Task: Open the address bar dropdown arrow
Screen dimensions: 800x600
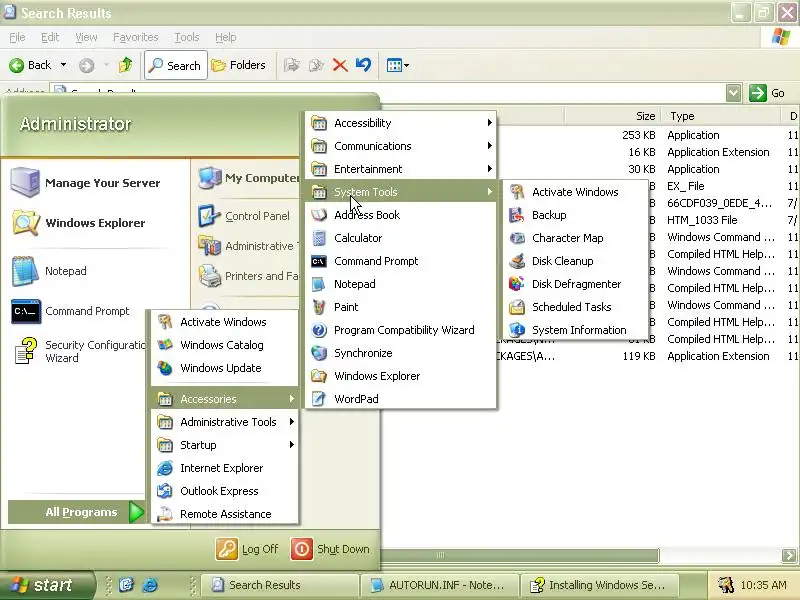Action: 733,93
